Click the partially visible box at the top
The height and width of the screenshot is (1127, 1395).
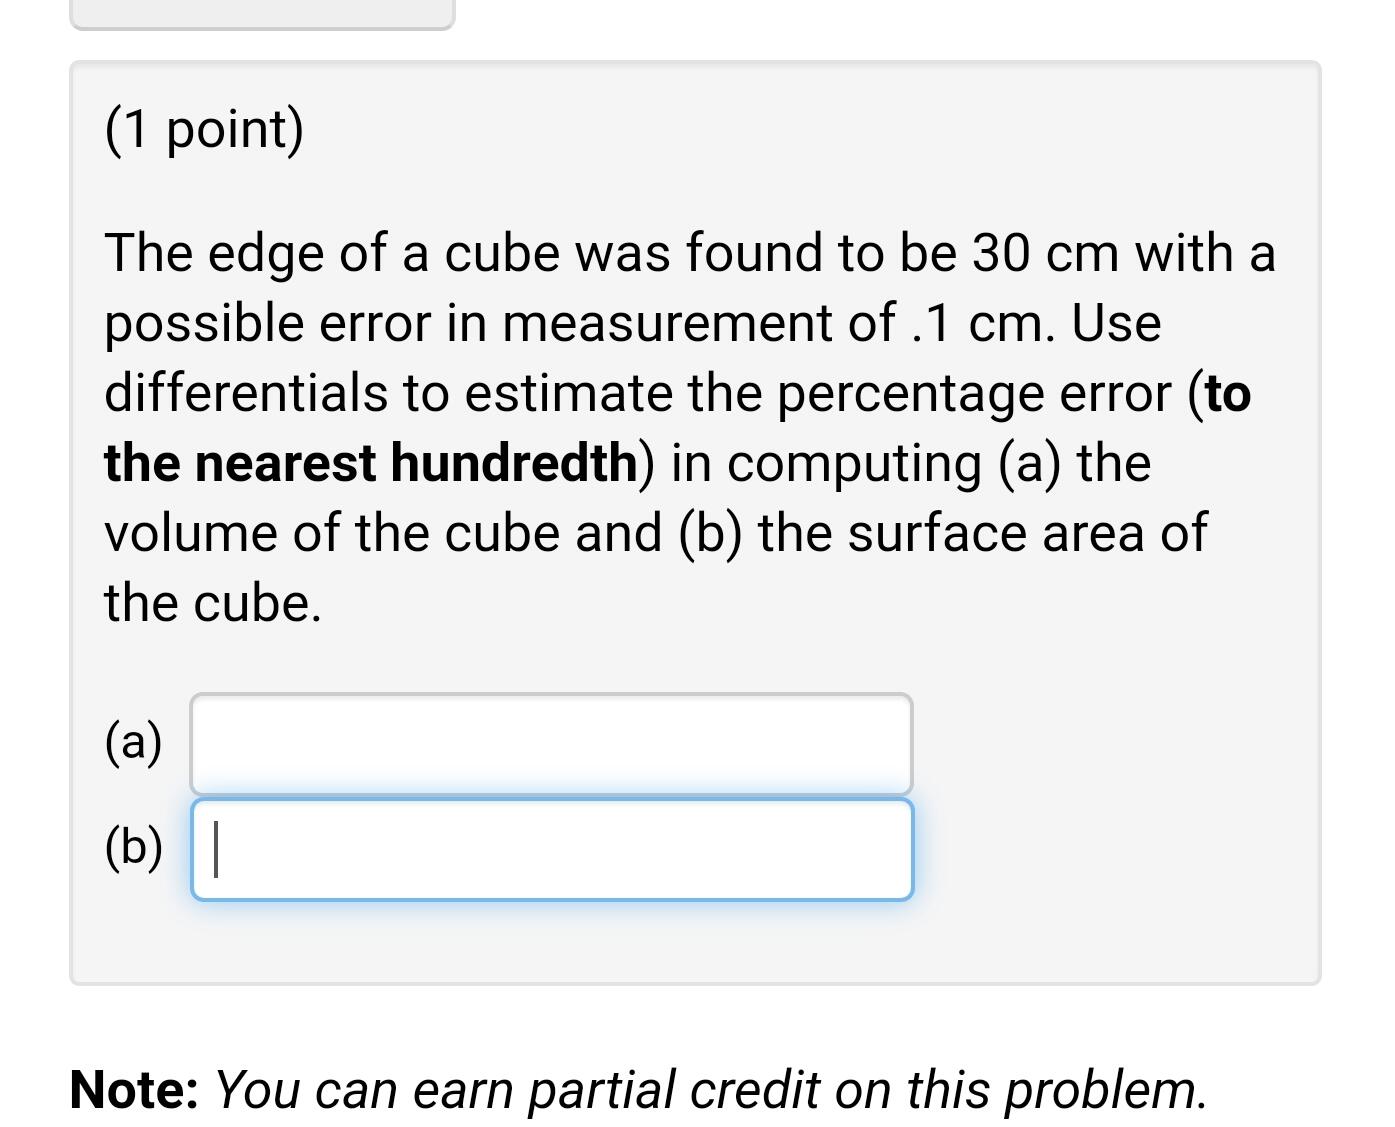point(262,12)
